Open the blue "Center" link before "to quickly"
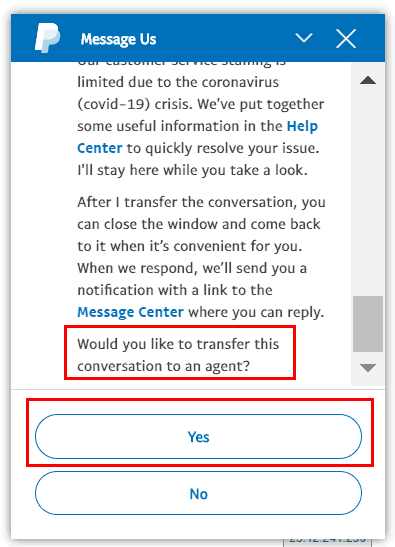 100,148
